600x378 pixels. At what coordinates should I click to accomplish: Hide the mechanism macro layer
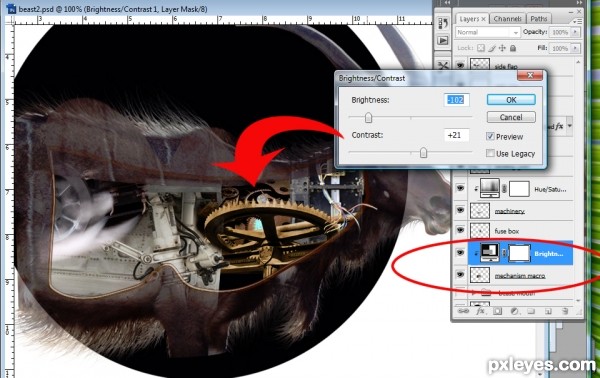click(460, 275)
